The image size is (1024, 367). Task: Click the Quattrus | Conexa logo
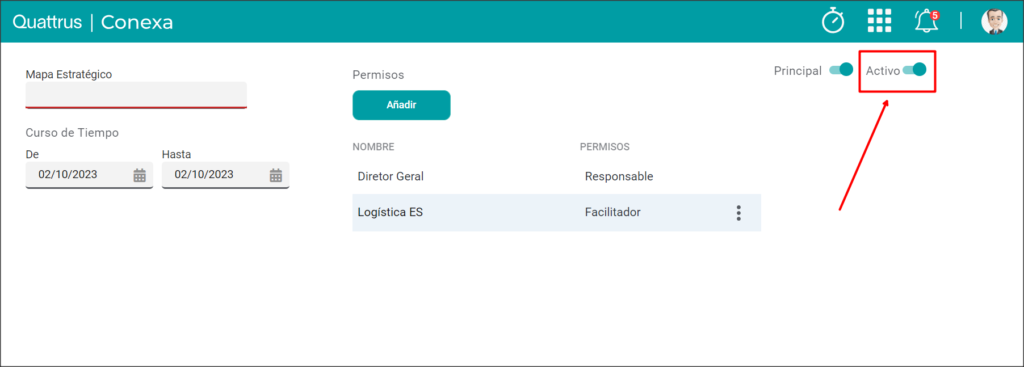[x=93, y=22]
